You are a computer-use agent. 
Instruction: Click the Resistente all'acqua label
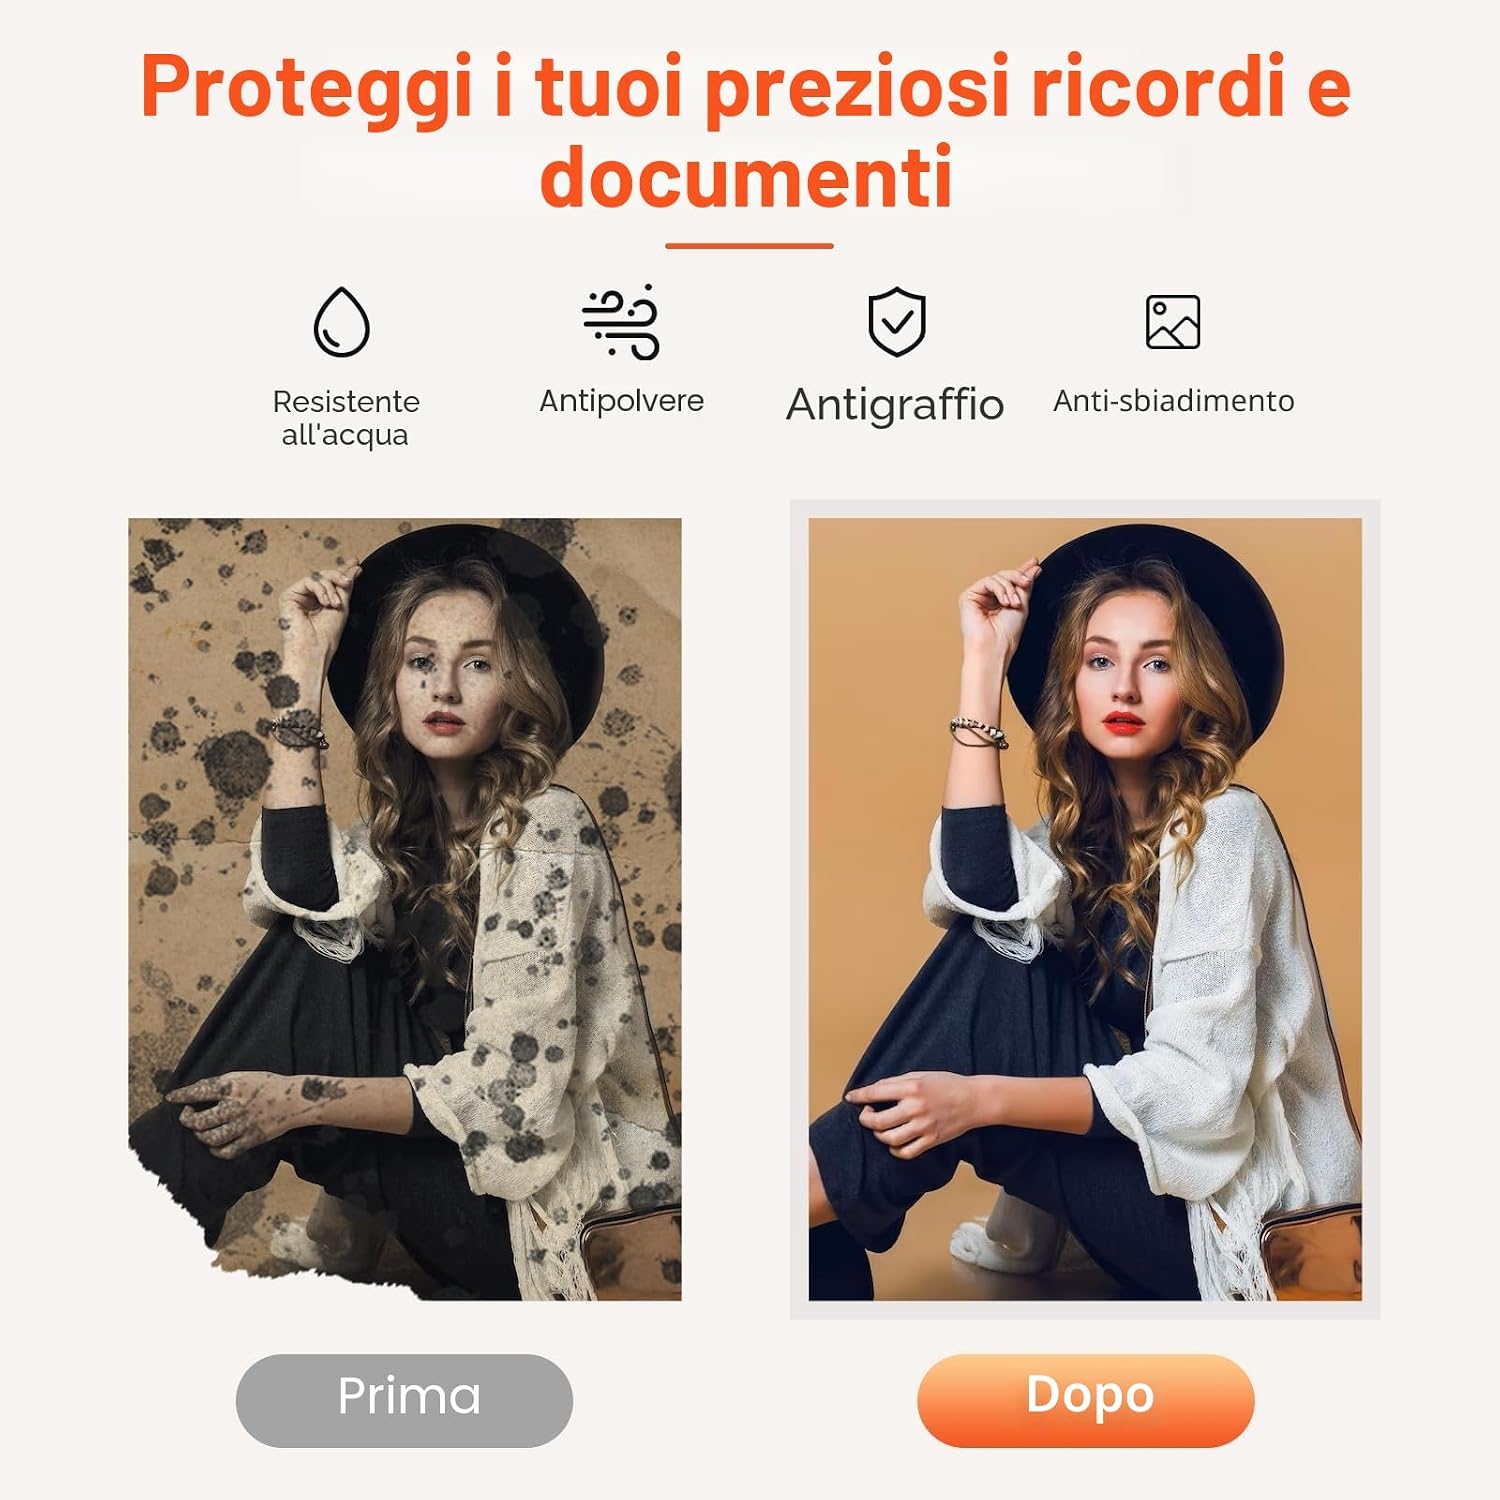pyautogui.click(x=346, y=418)
